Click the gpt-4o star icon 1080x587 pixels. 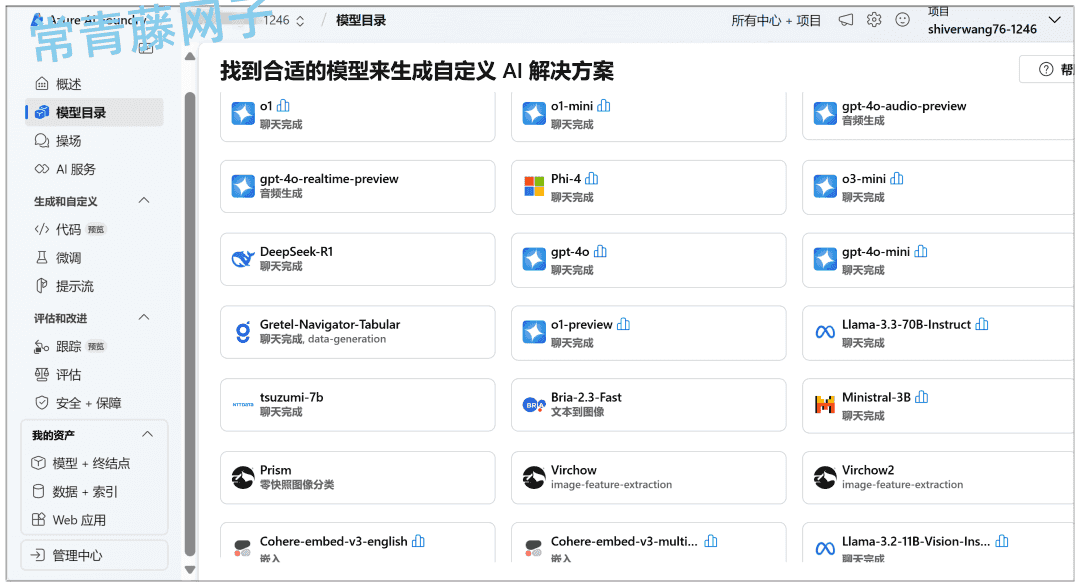(x=534, y=259)
